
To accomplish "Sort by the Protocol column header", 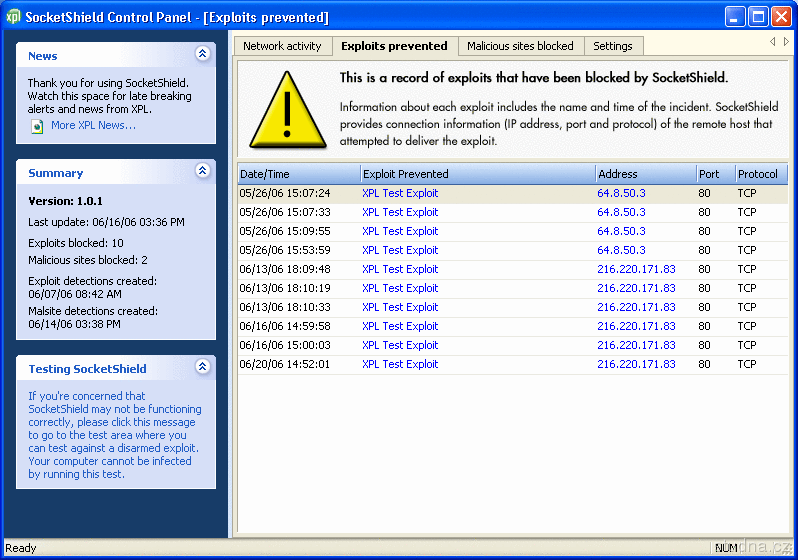I will click(760, 174).
